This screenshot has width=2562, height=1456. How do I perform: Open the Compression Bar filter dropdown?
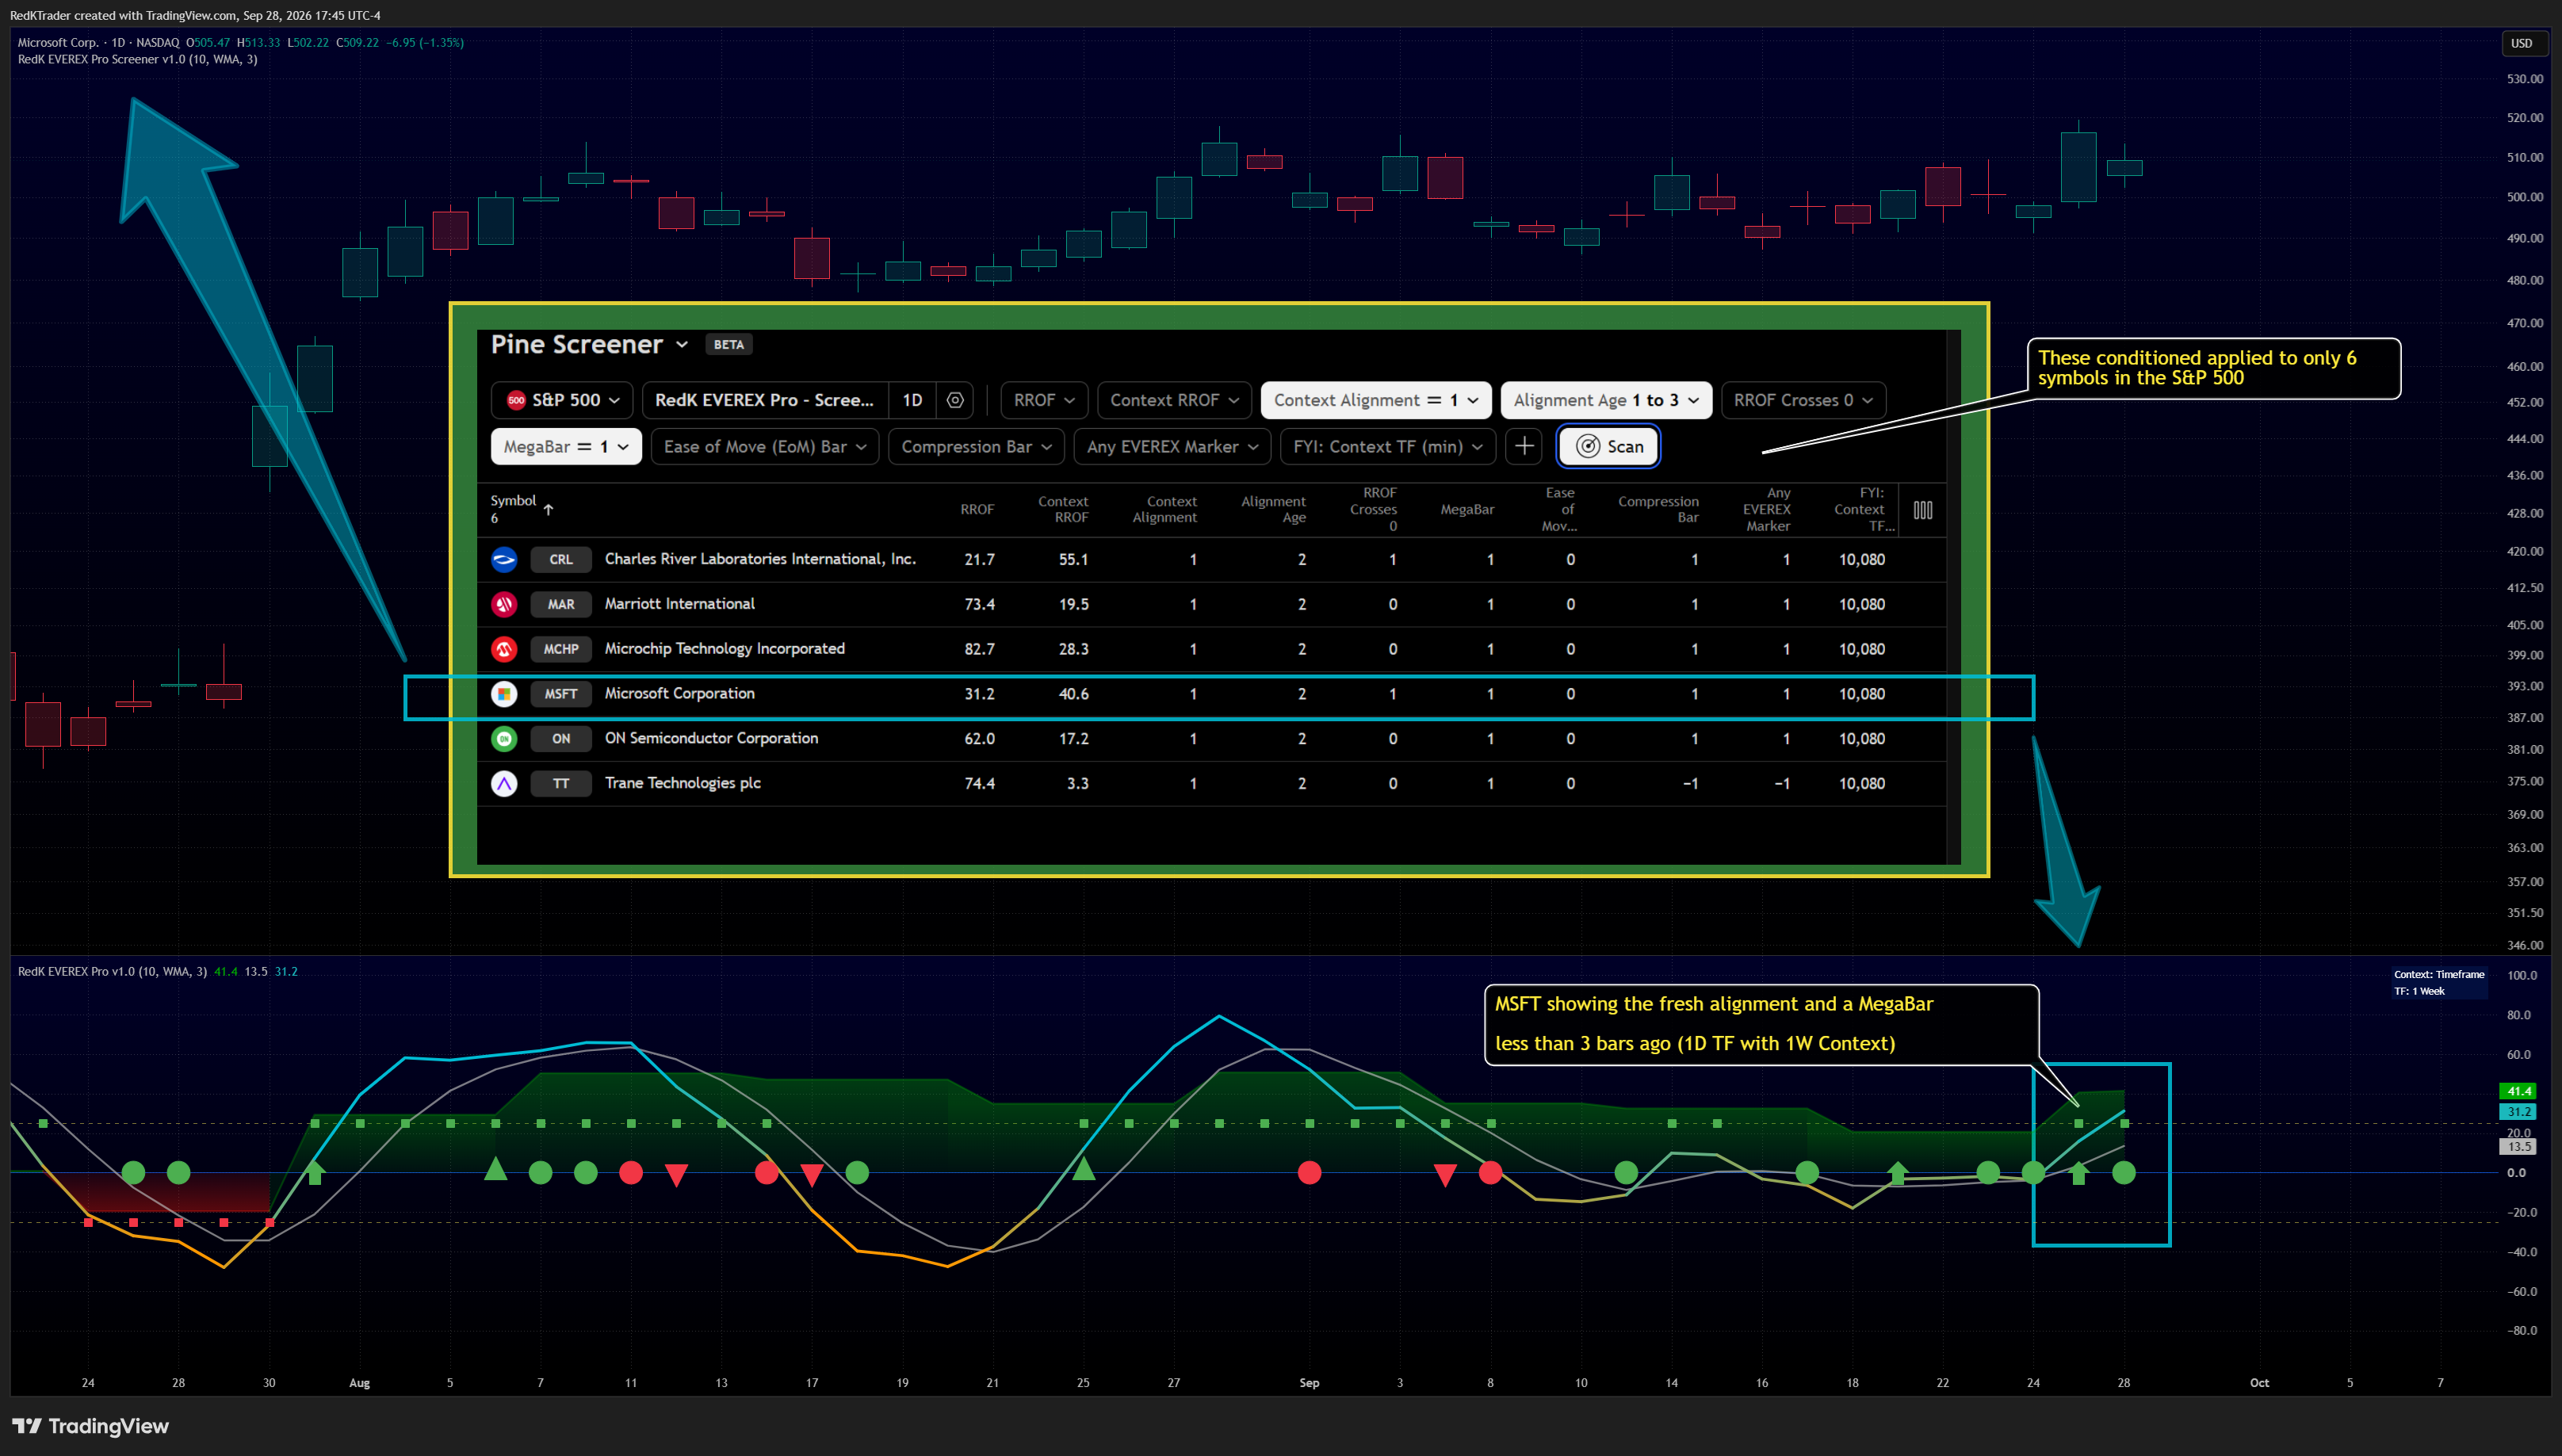point(976,446)
